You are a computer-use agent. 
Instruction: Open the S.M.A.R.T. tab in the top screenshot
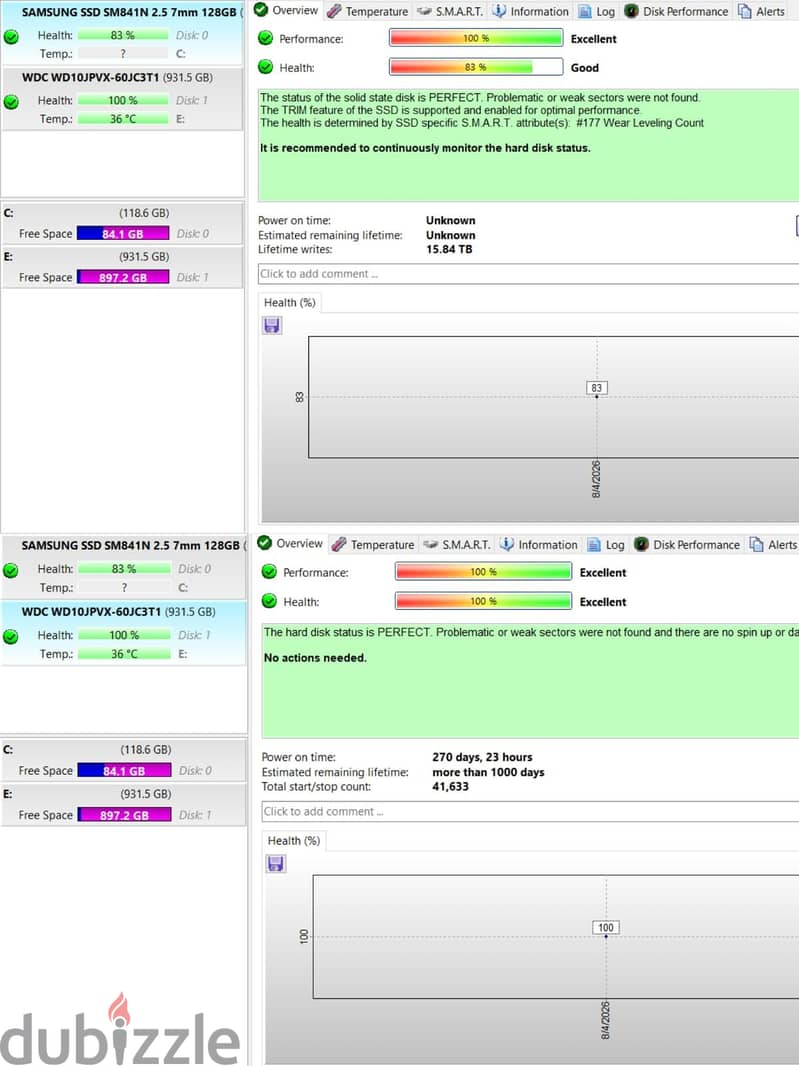point(450,11)
